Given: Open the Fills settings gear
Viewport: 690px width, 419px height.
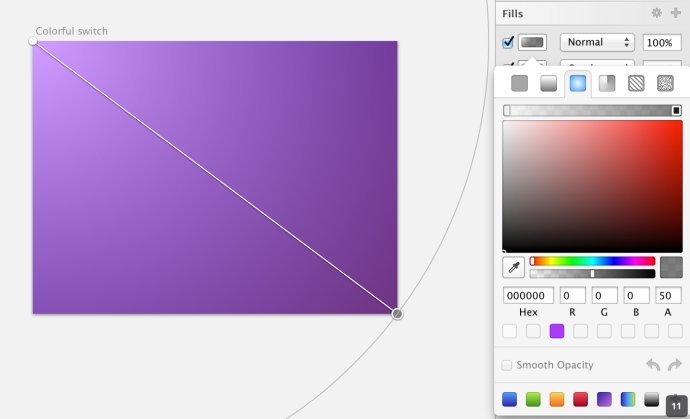Looking at the screenshot, I should point(657,13).
